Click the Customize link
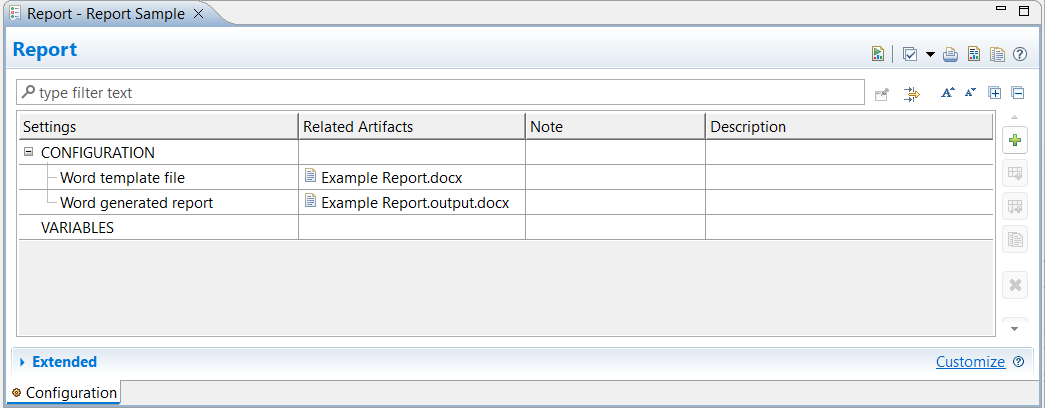This screenshot has height=408, width=1045. tap(970, 362)
